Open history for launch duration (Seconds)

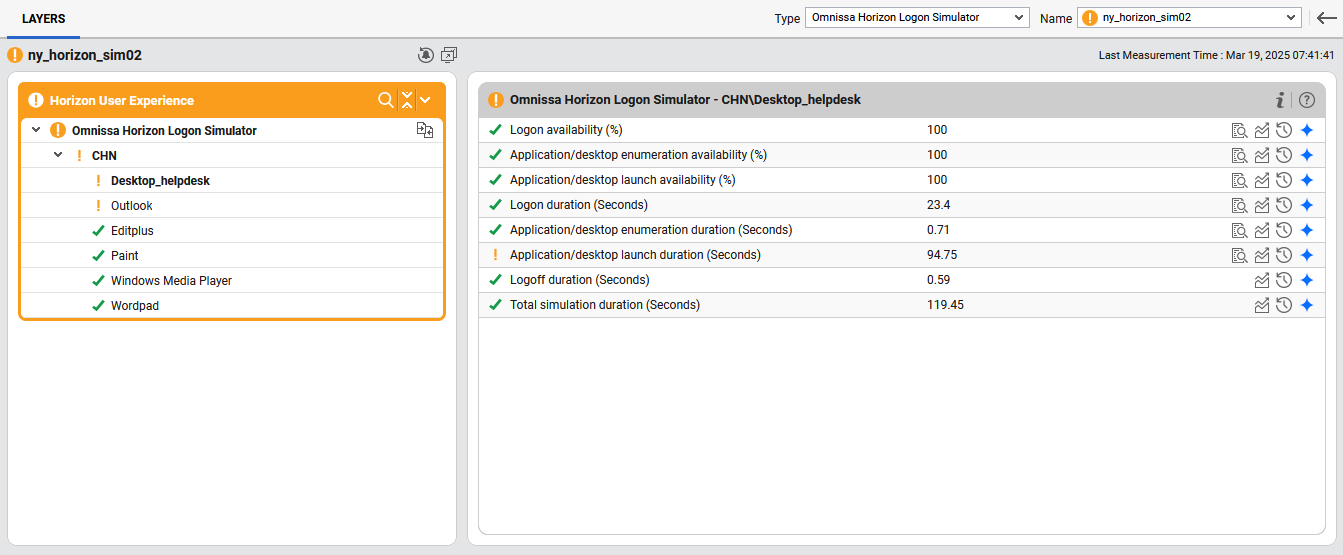pyautogui.click(x=1284, y=255)
